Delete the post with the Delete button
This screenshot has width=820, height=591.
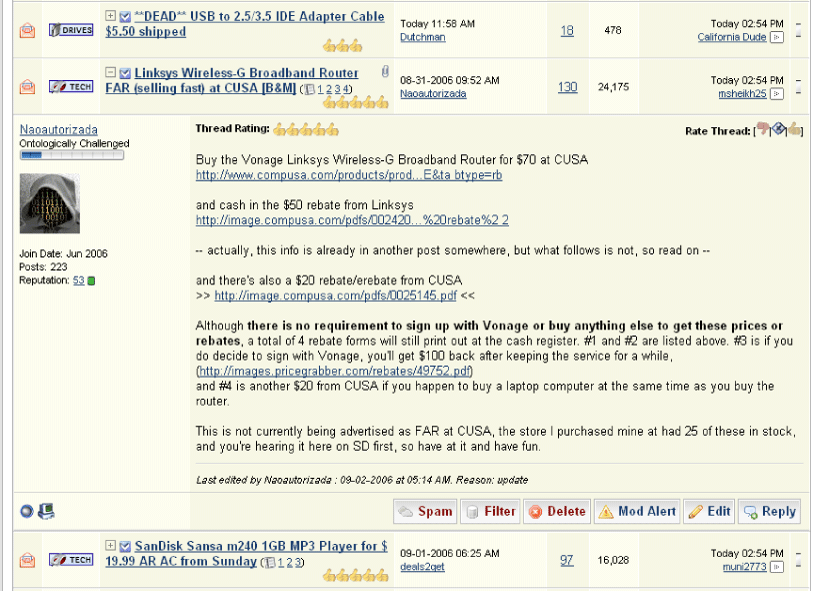click(557, 512)
